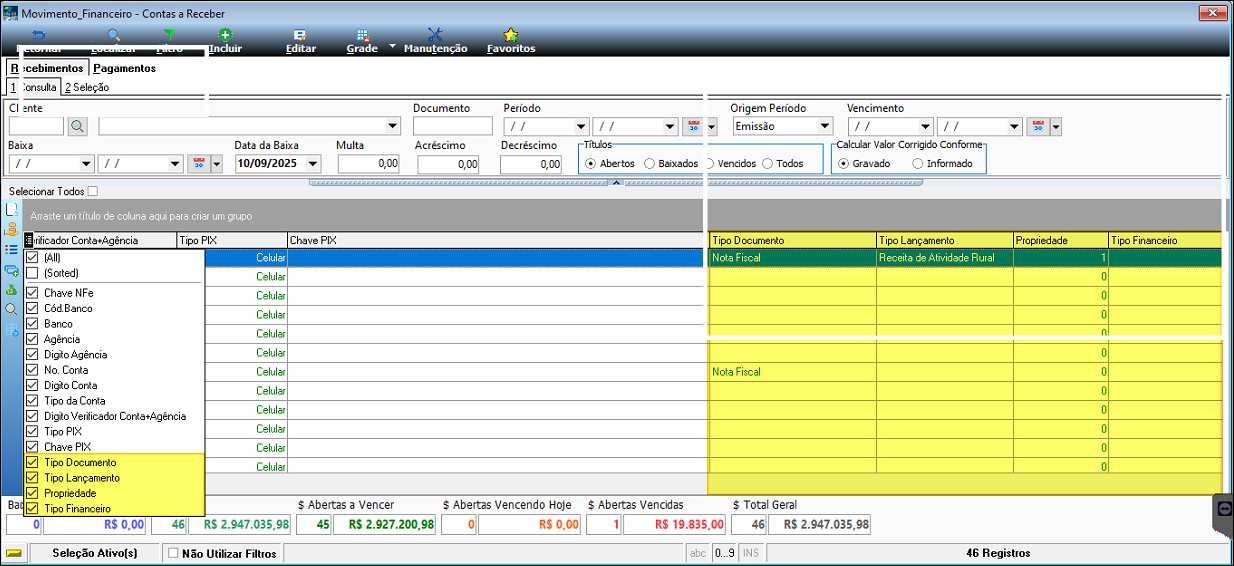Screen dimensions: 1234x566
Task: Switch to the Recebimentos tab
Action: click(47, 68)
